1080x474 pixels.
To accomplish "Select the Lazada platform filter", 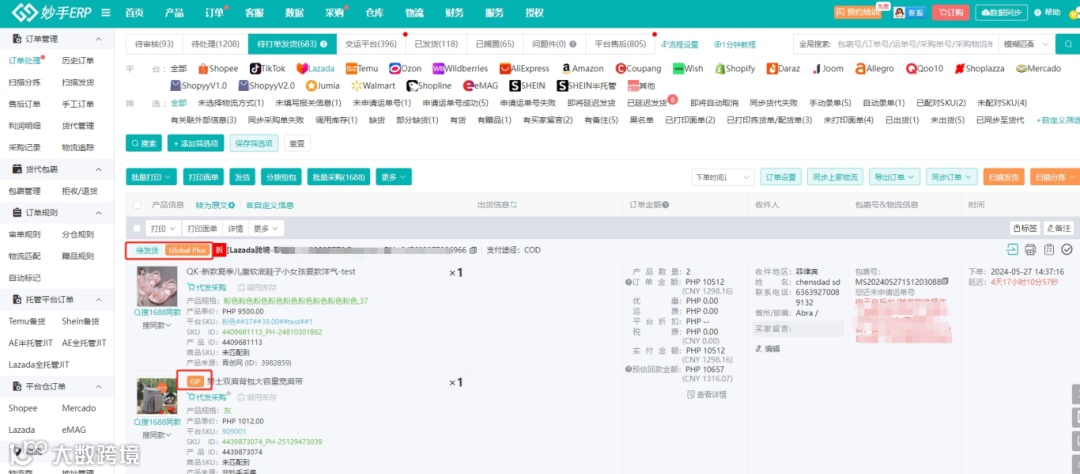I will (315, 68).
